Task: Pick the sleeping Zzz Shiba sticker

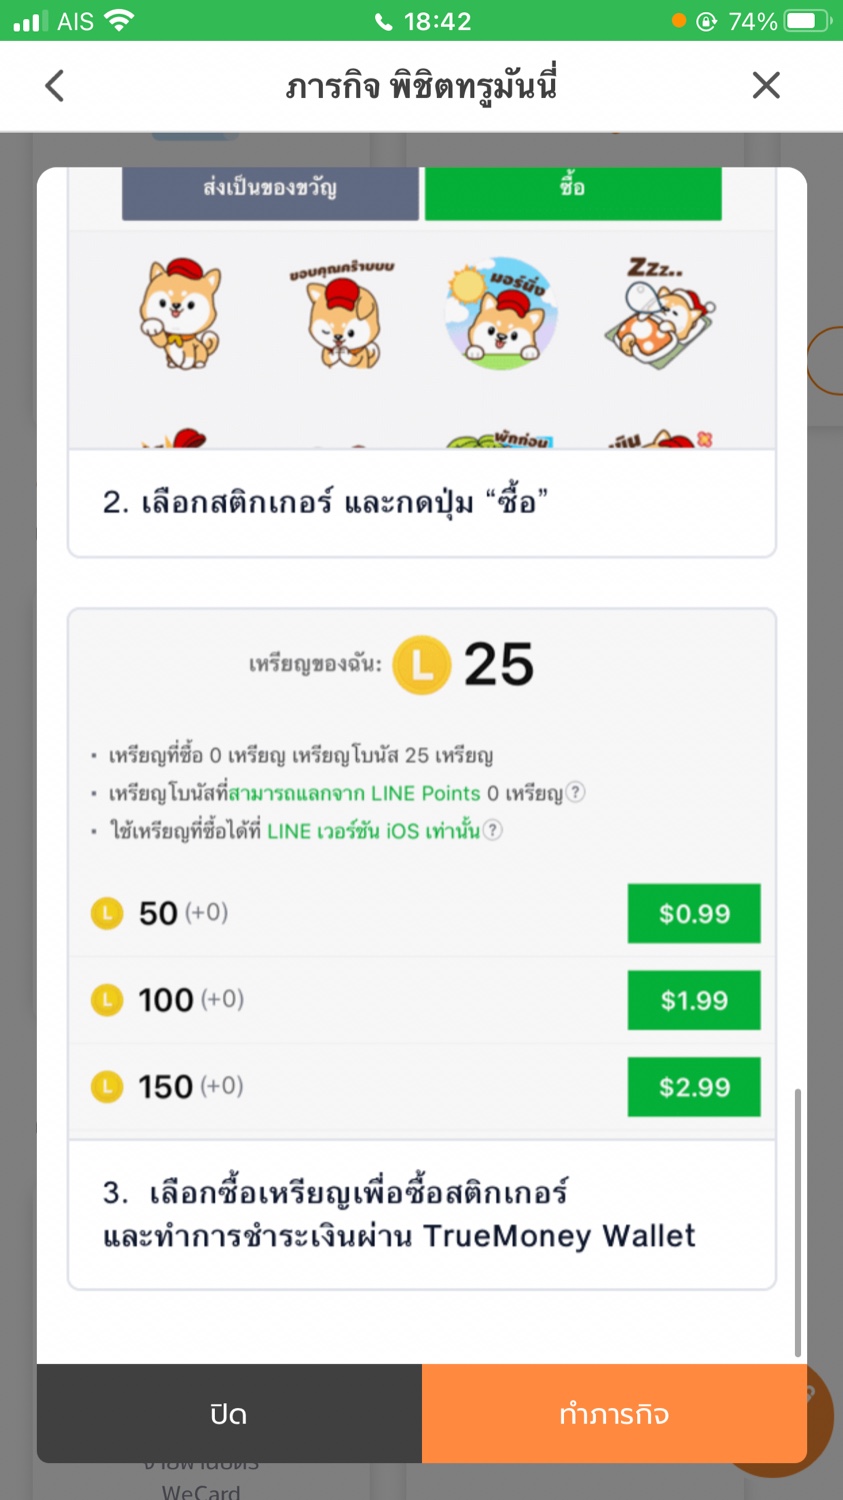Action: 660,313
